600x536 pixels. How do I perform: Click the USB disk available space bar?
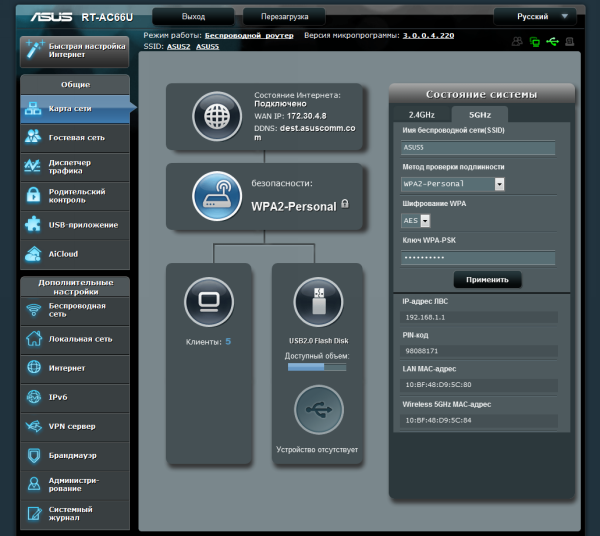(x=317, y=367)
